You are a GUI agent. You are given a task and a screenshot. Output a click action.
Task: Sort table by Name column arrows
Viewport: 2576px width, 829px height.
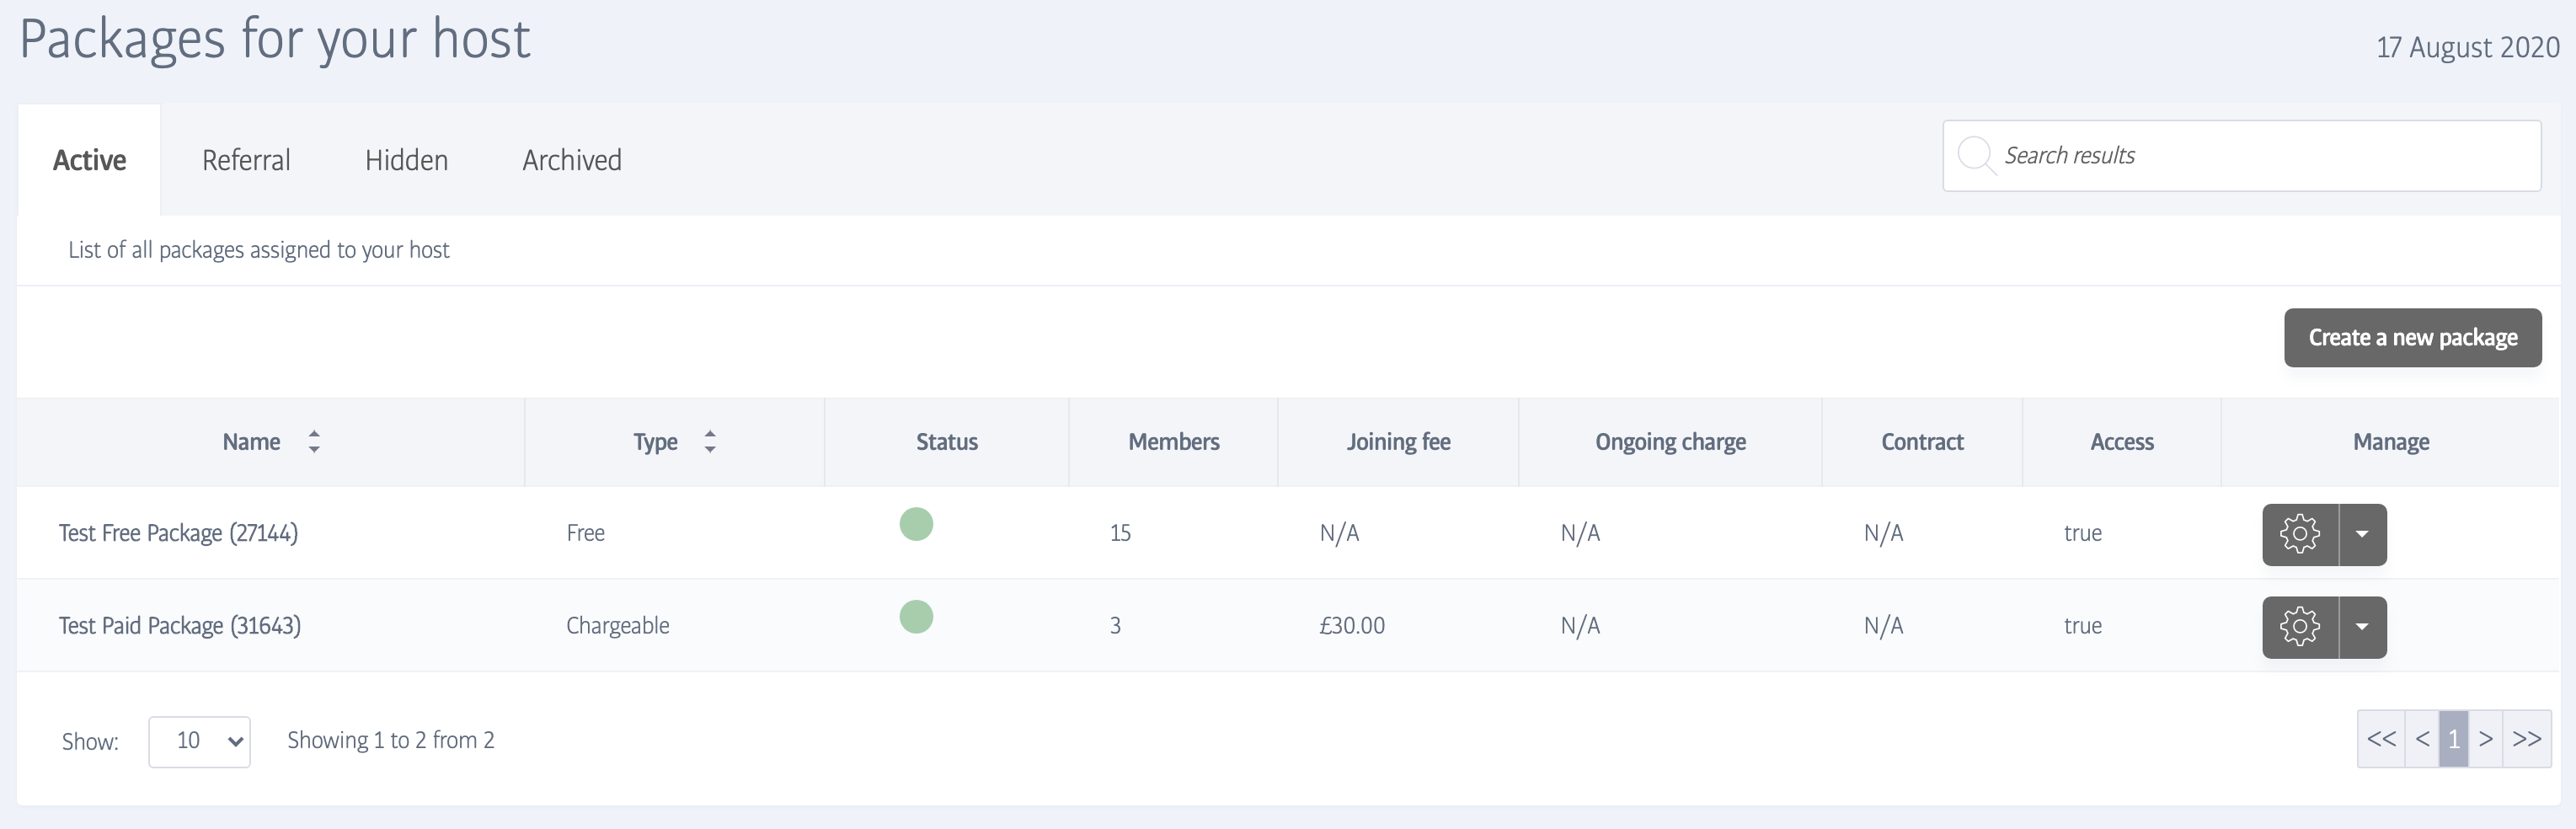point(314,442)
